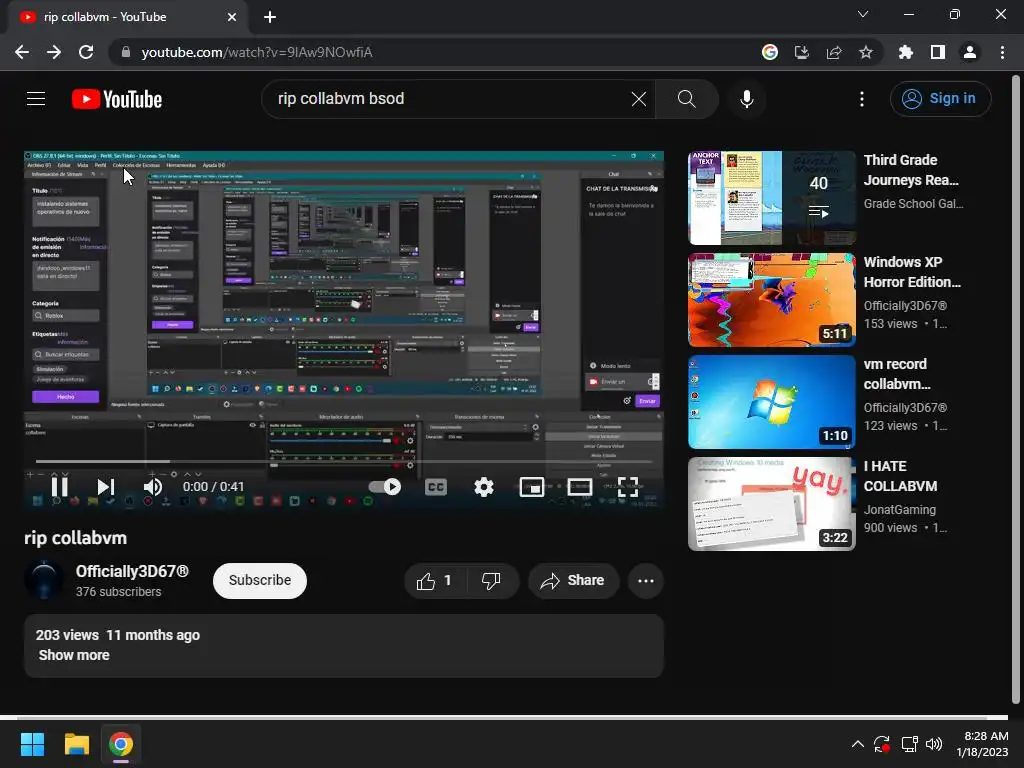Run search with magnifier button
1024x768 pixels.
click(x=686, y=99)
